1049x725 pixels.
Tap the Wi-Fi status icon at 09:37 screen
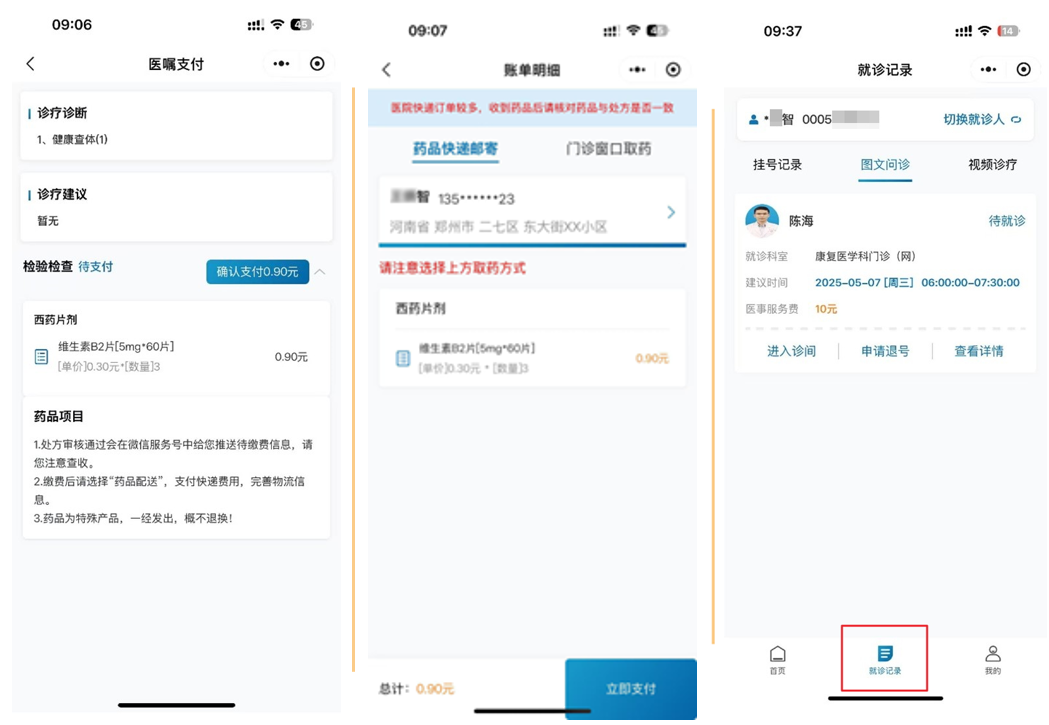click(x=984, y=31)
